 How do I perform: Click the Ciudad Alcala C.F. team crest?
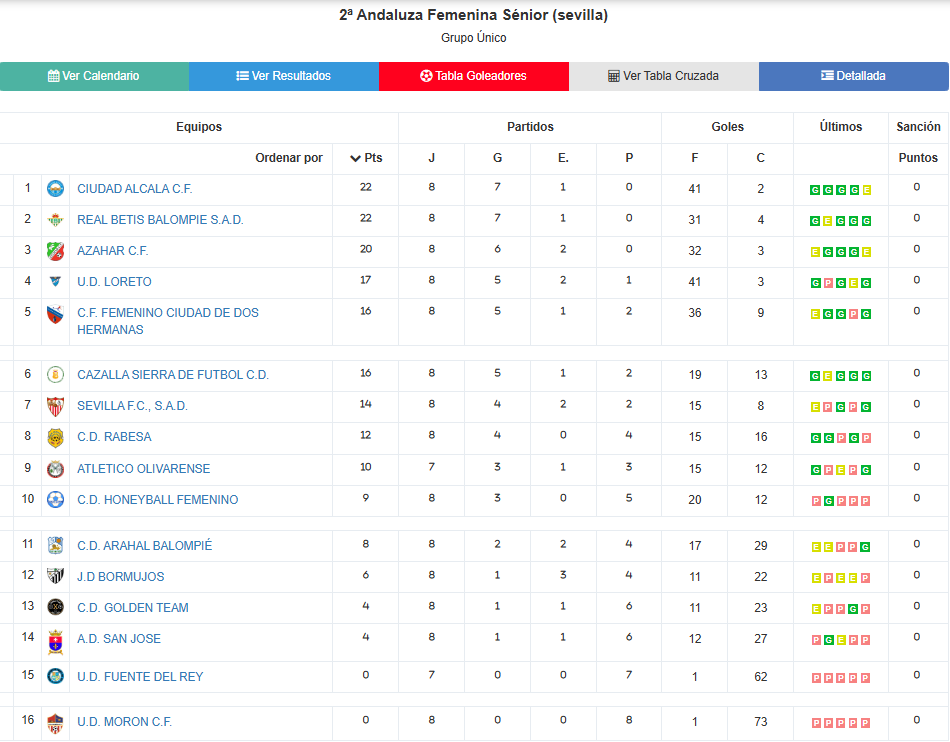coord(55,189)
